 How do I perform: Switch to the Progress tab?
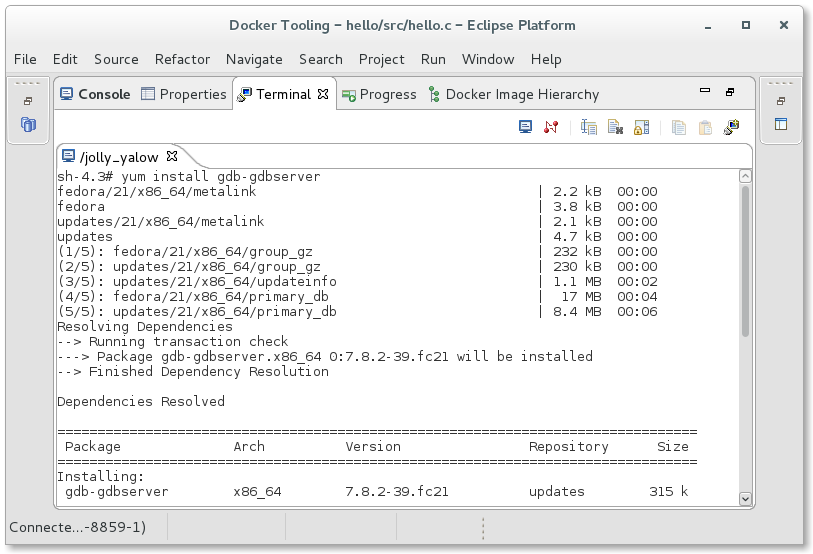(x=379, y=94)
